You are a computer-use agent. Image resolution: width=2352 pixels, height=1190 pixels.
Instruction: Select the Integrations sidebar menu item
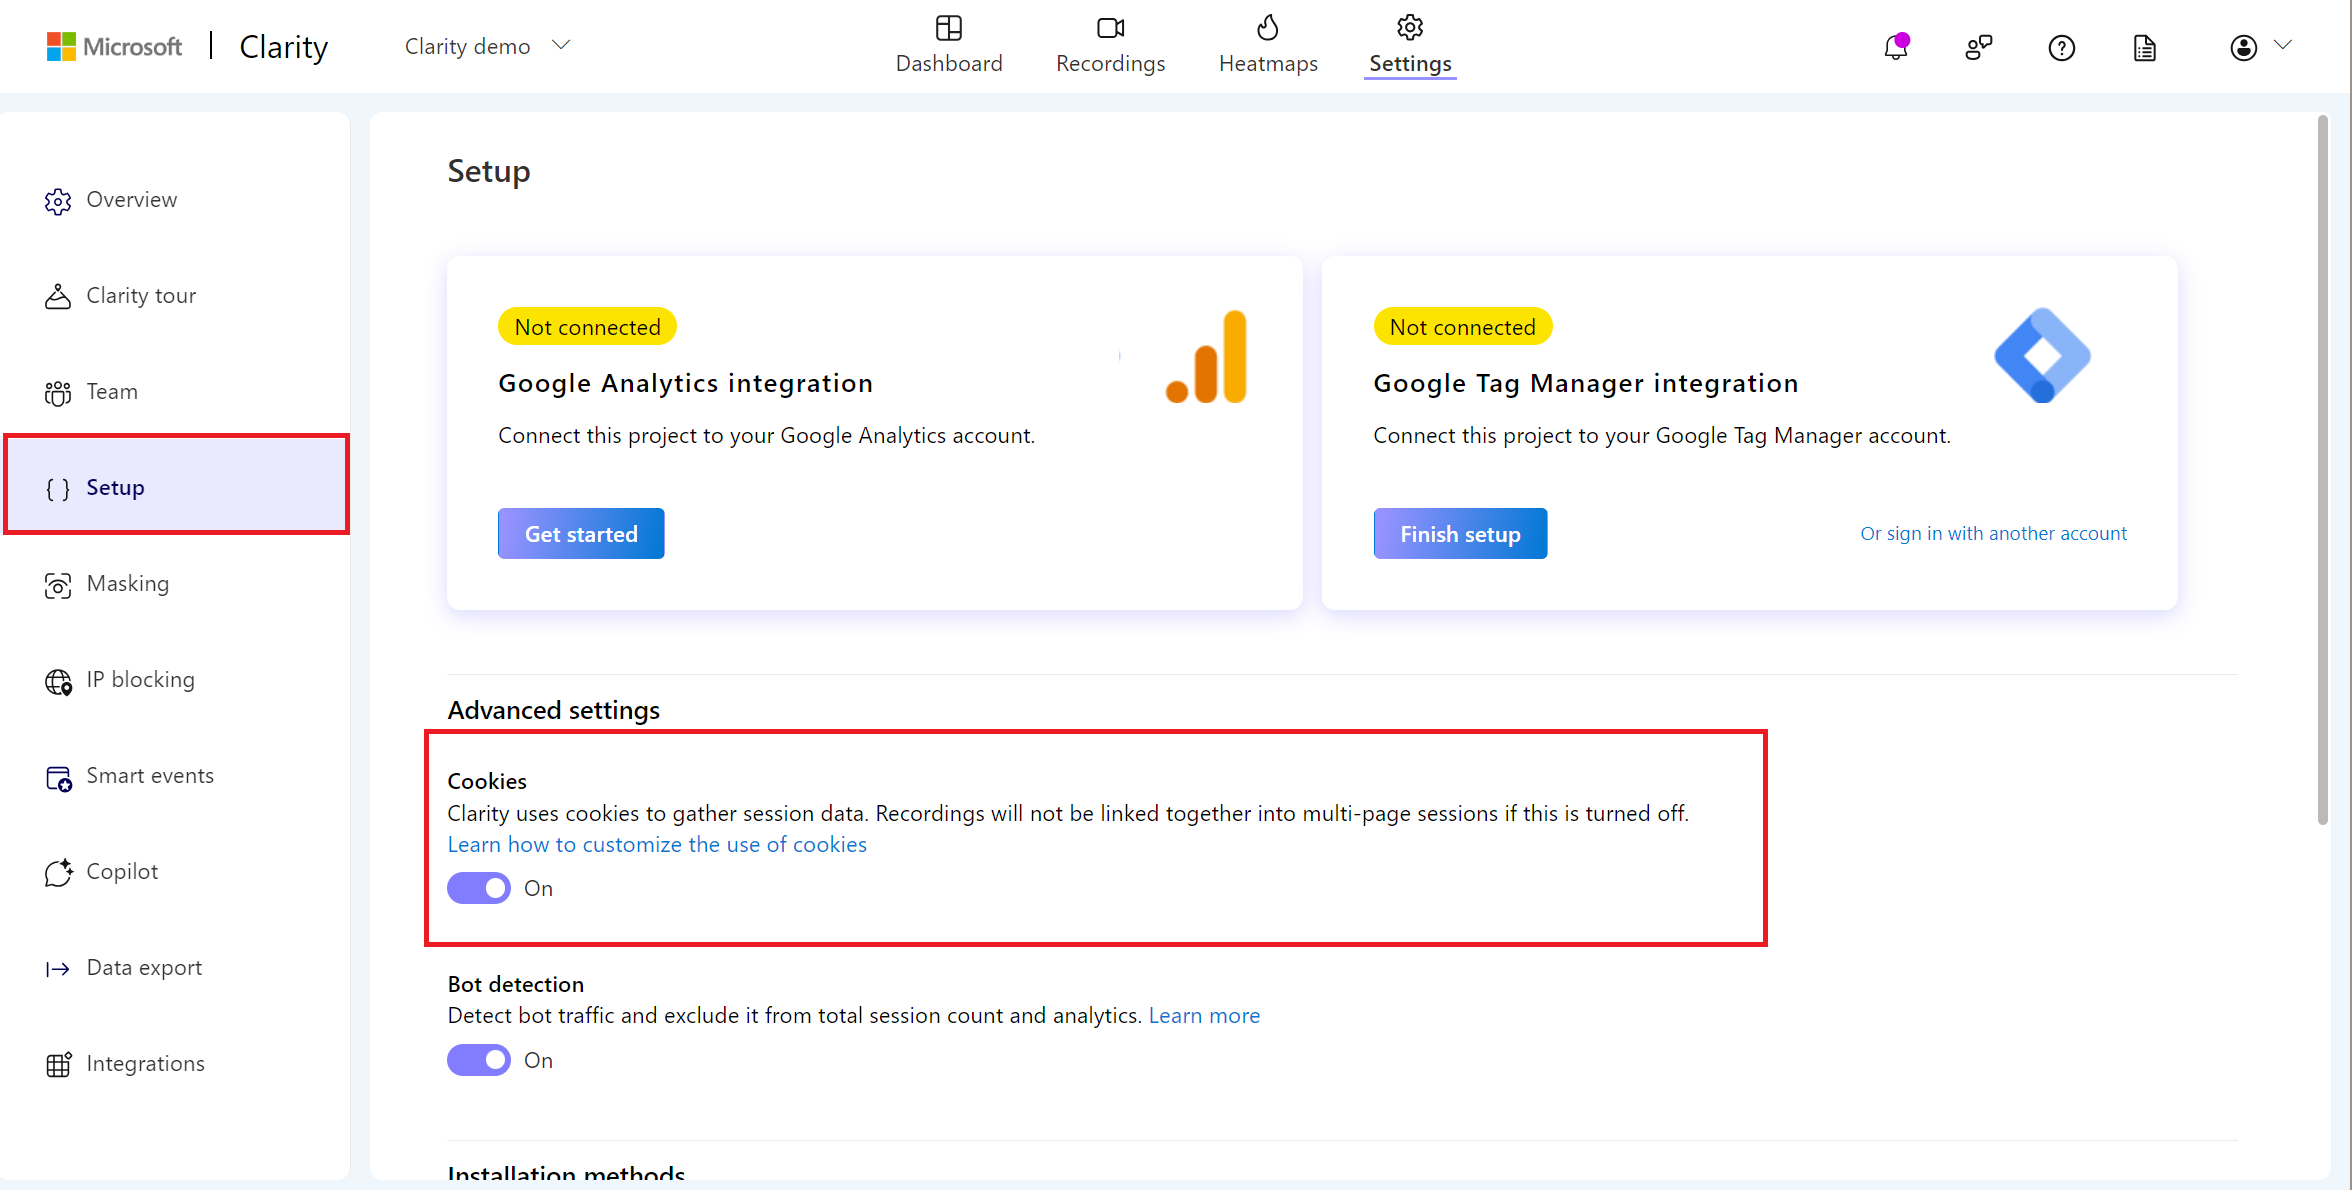144,1062
